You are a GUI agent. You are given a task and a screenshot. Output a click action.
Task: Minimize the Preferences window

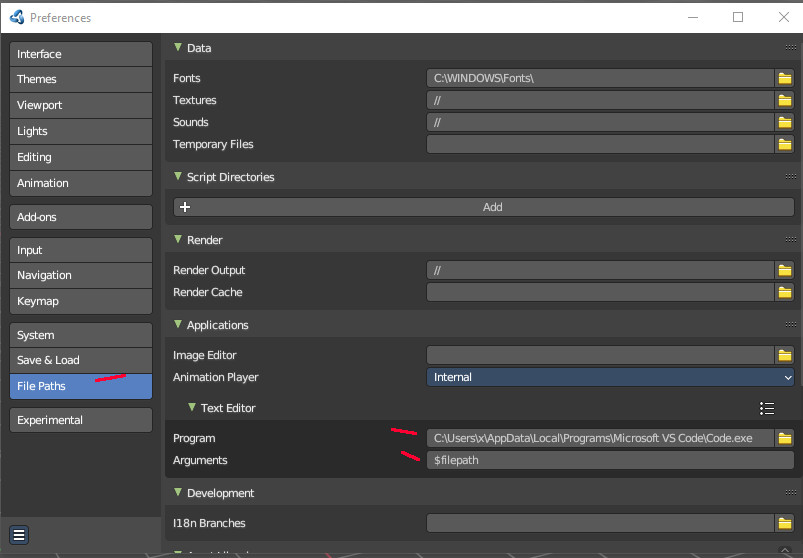point(693,17)
